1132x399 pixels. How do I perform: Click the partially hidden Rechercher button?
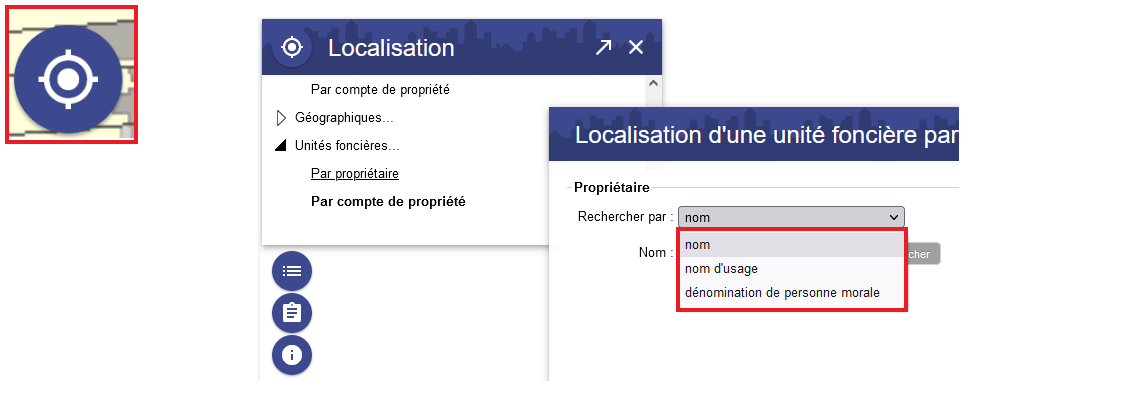(923, 254)
